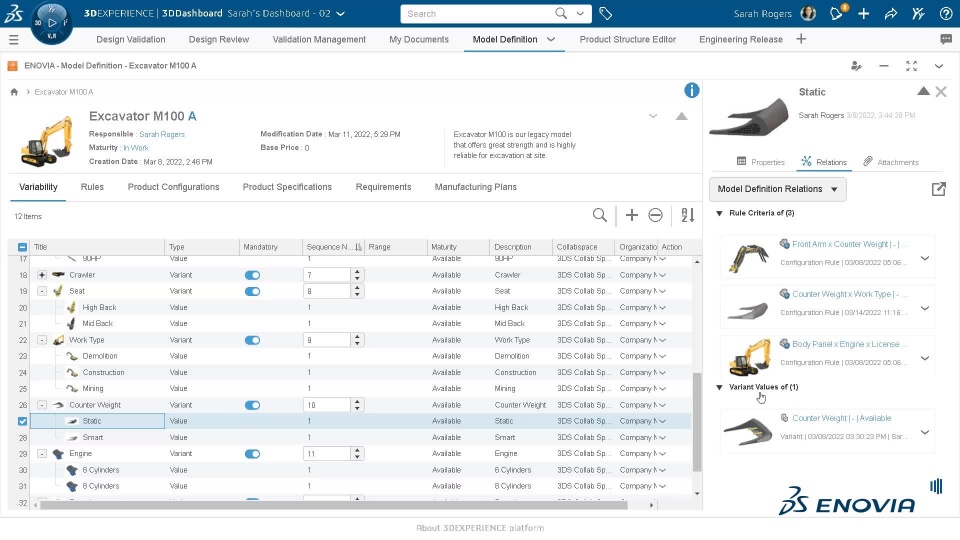
Task: Click Counter Weight sequence number field
Action: click(x=328, y=405)
